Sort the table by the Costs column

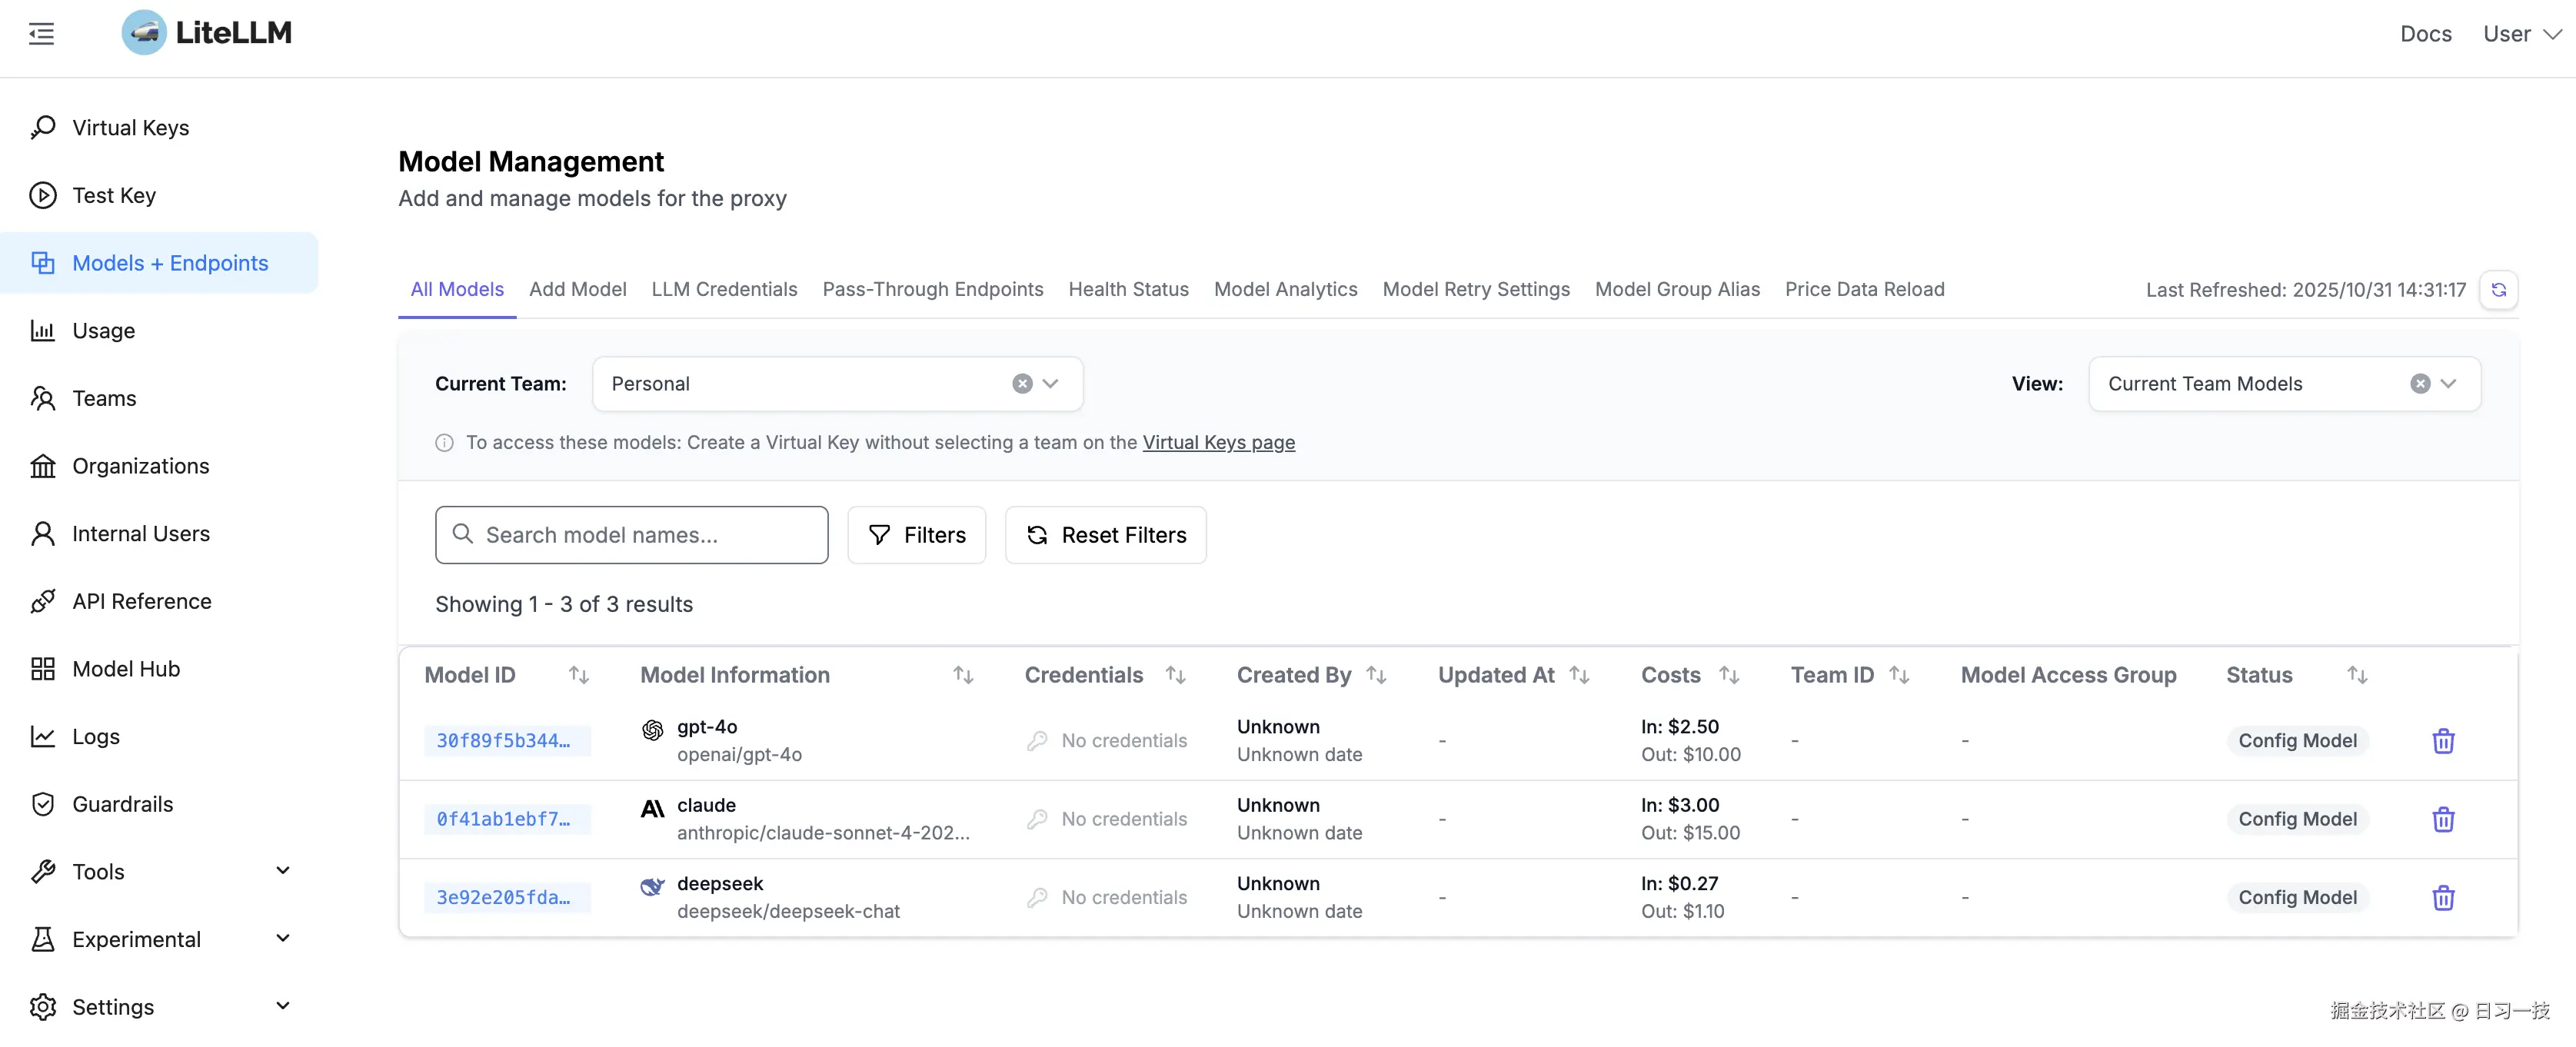pyautogui.click(x=1729, y=675)
